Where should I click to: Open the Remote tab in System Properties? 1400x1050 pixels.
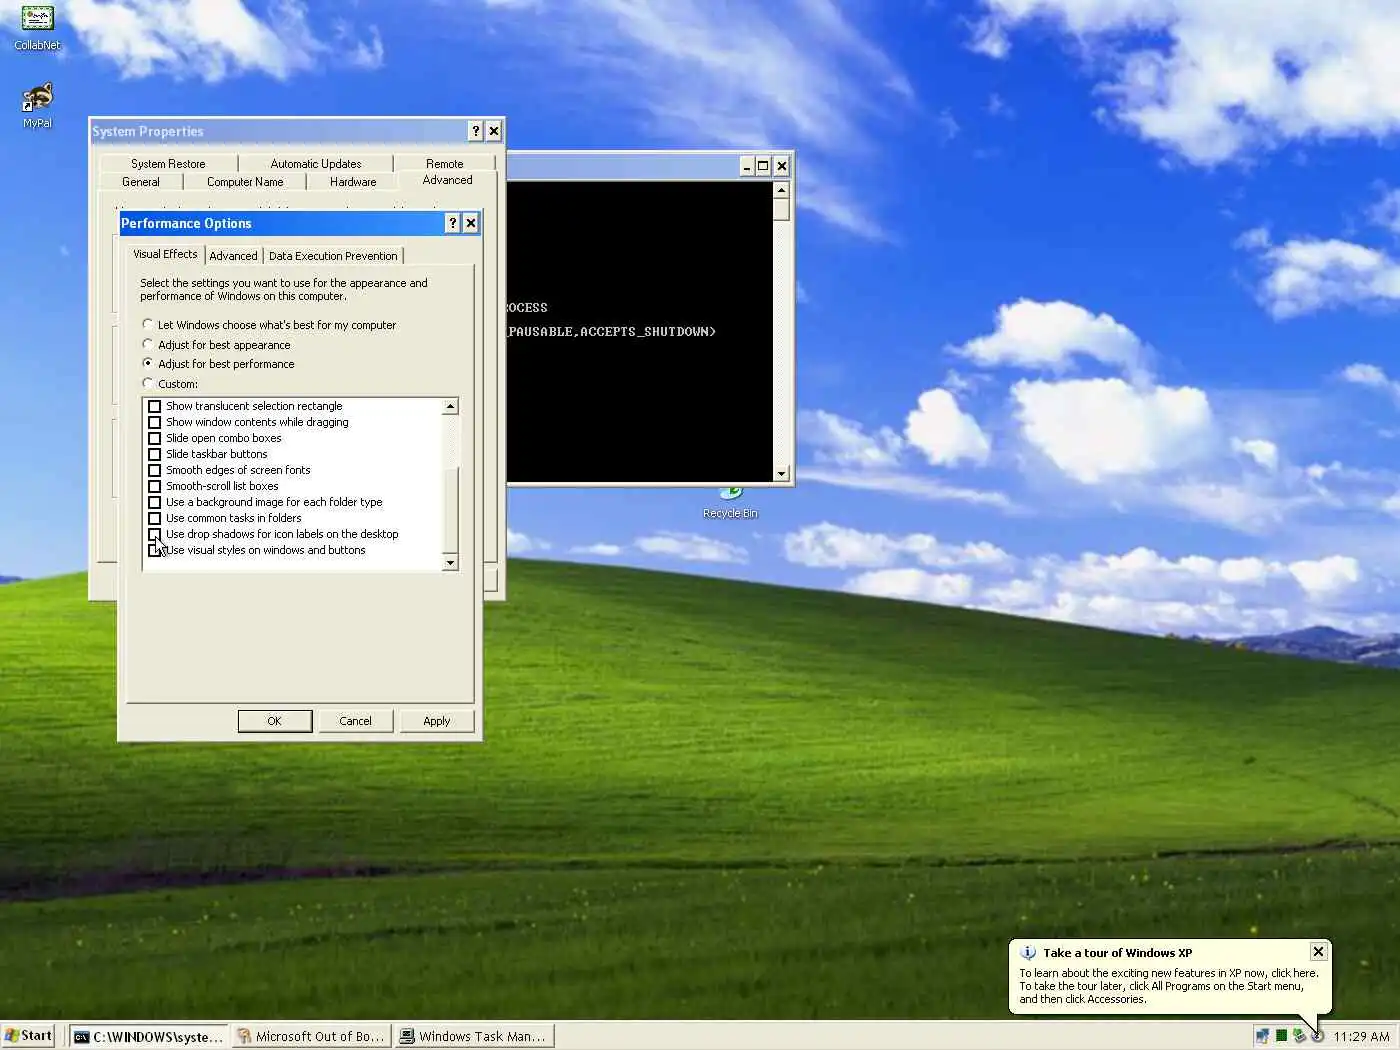tap(445, 164)
